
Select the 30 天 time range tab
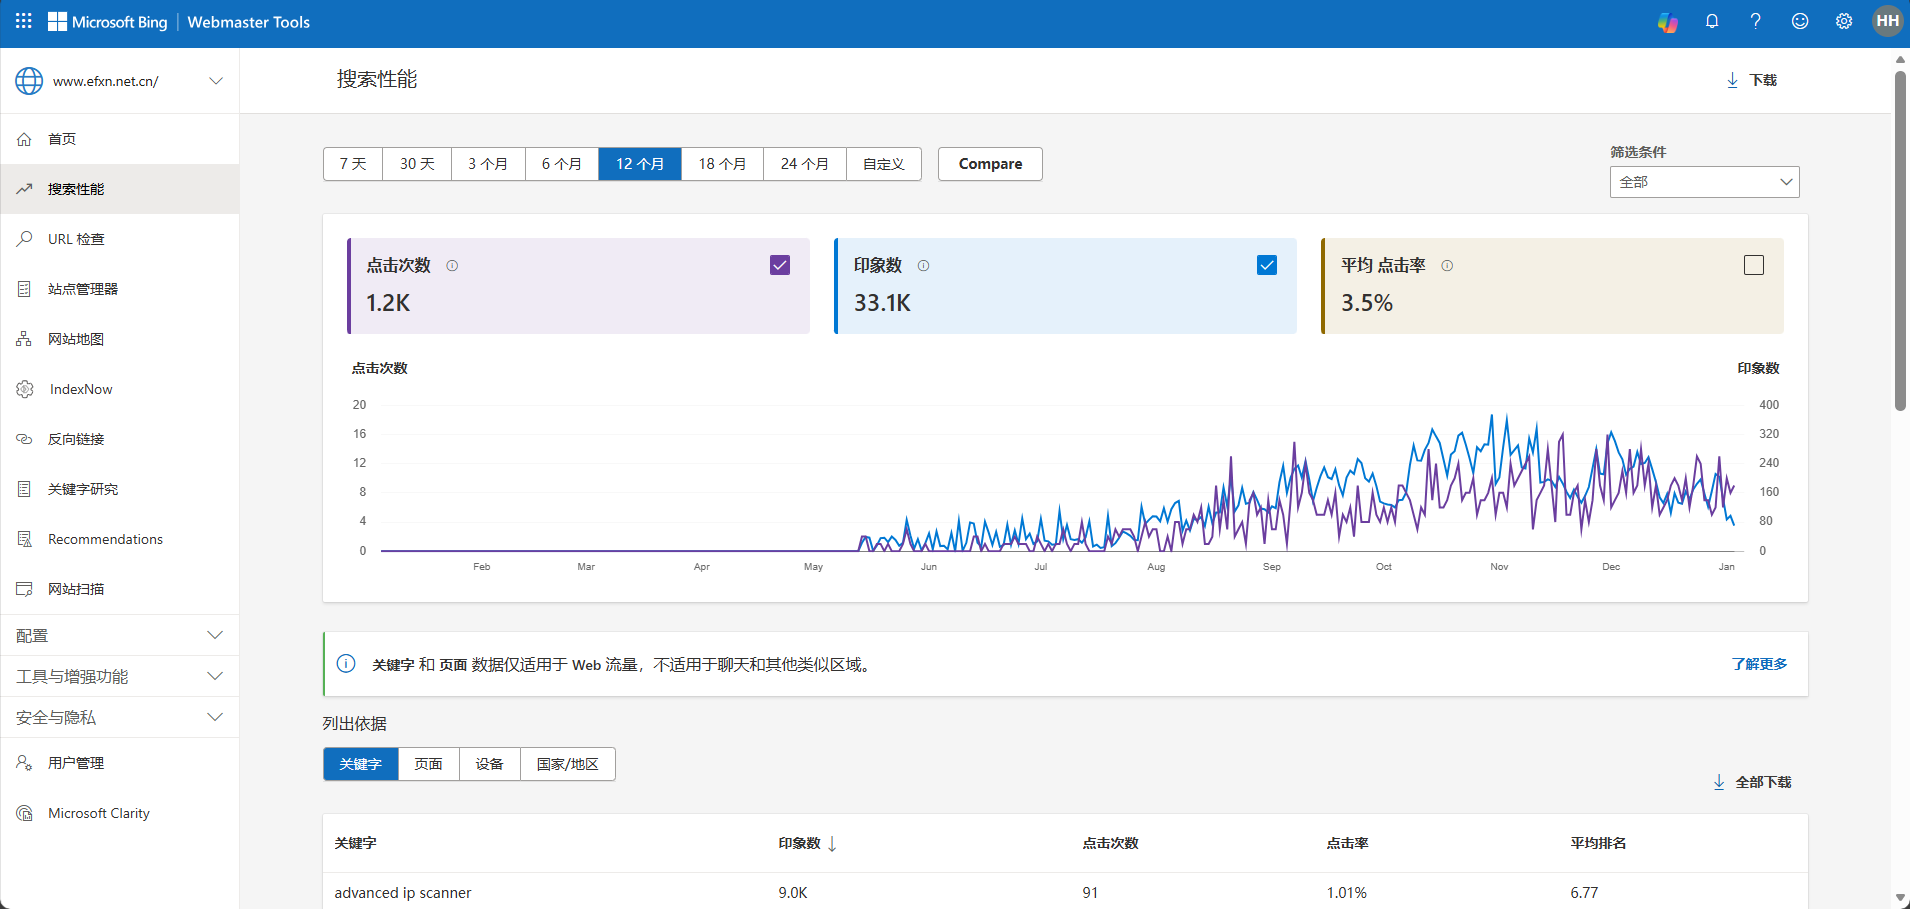(417, 164)
